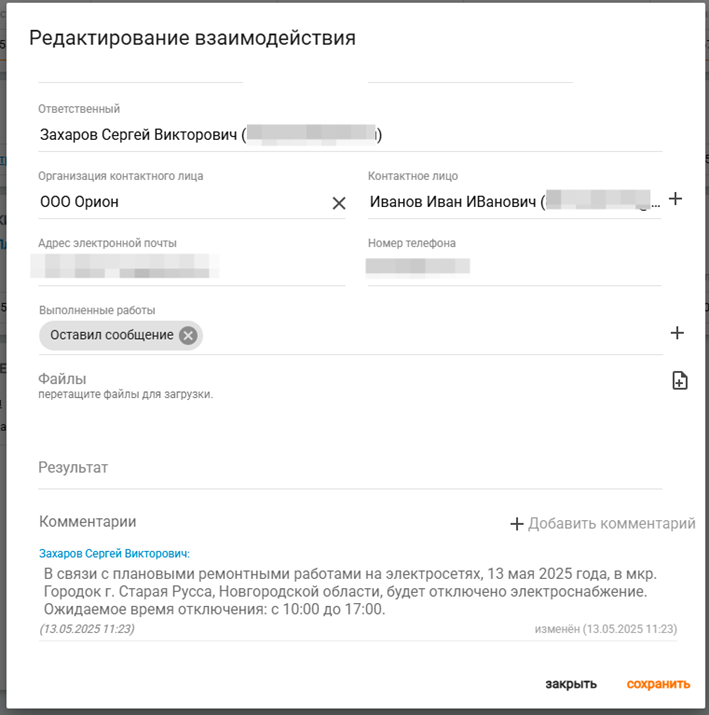
Task: Open the Ответственный field with Захаров Сергей Викторович
Action: 350,135
